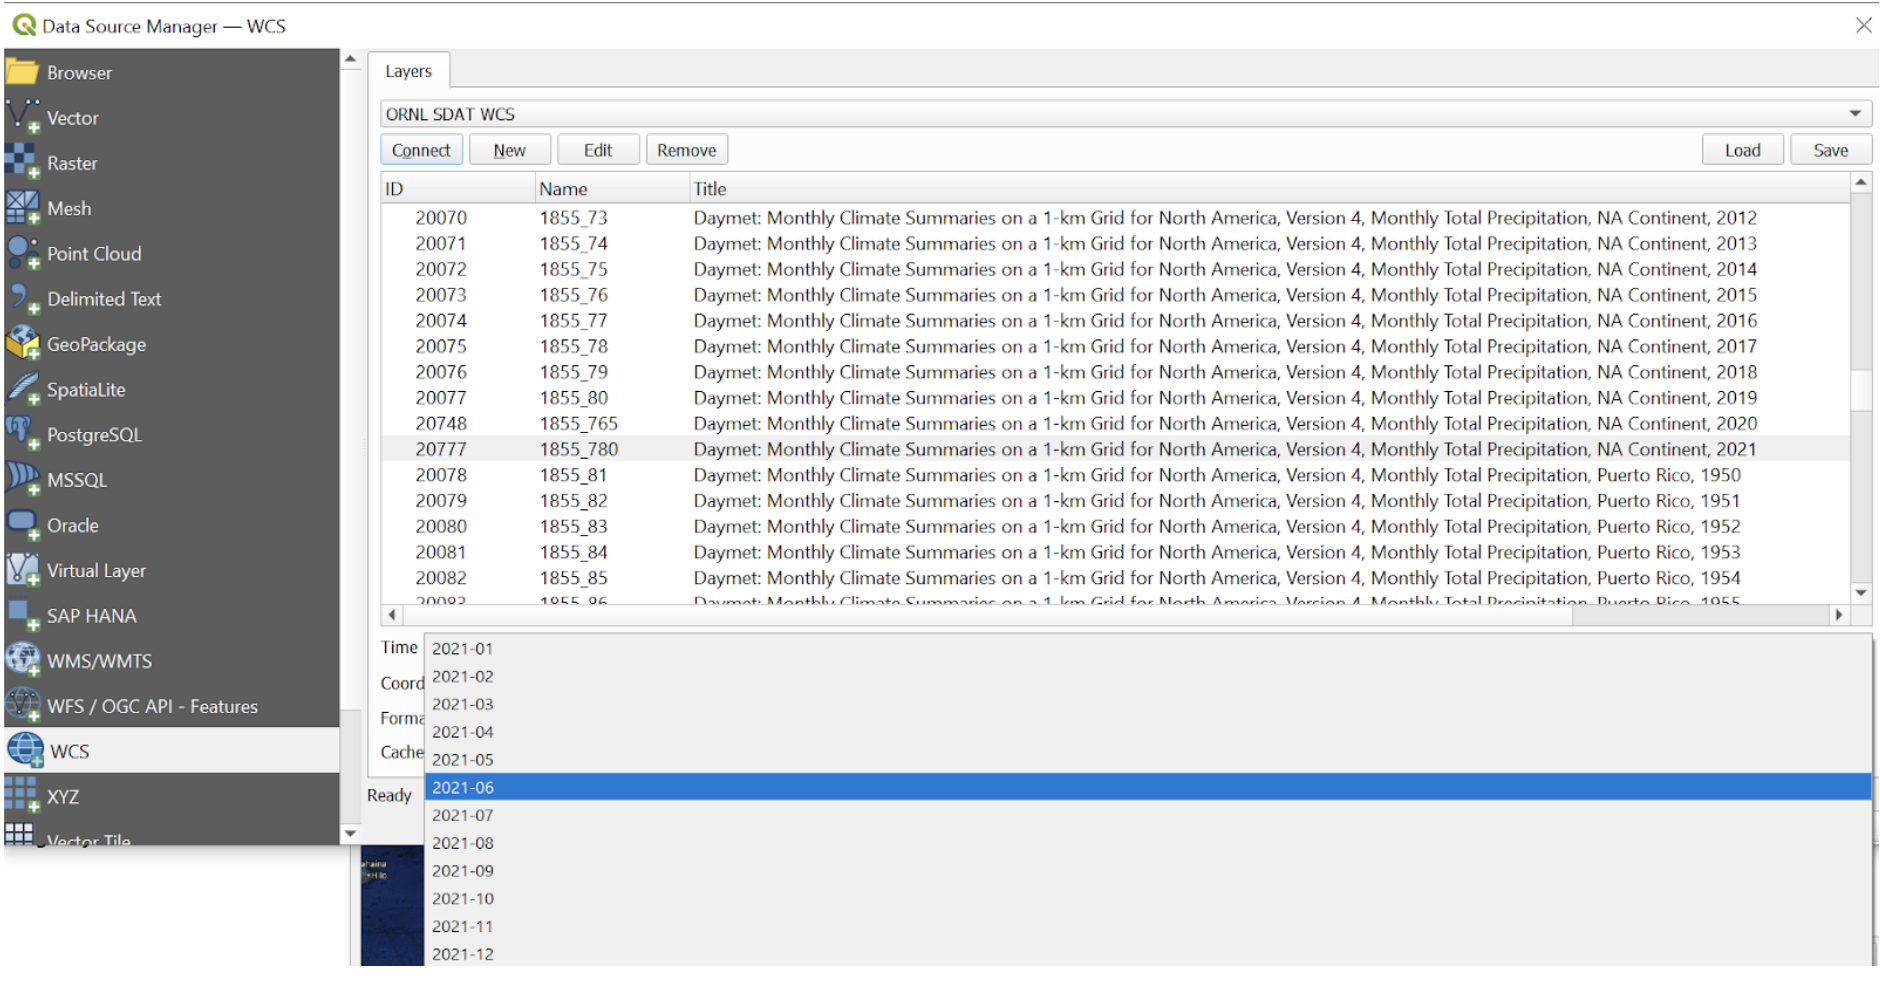Select layer row 1855_75 for 2014

coord(1115,269)
